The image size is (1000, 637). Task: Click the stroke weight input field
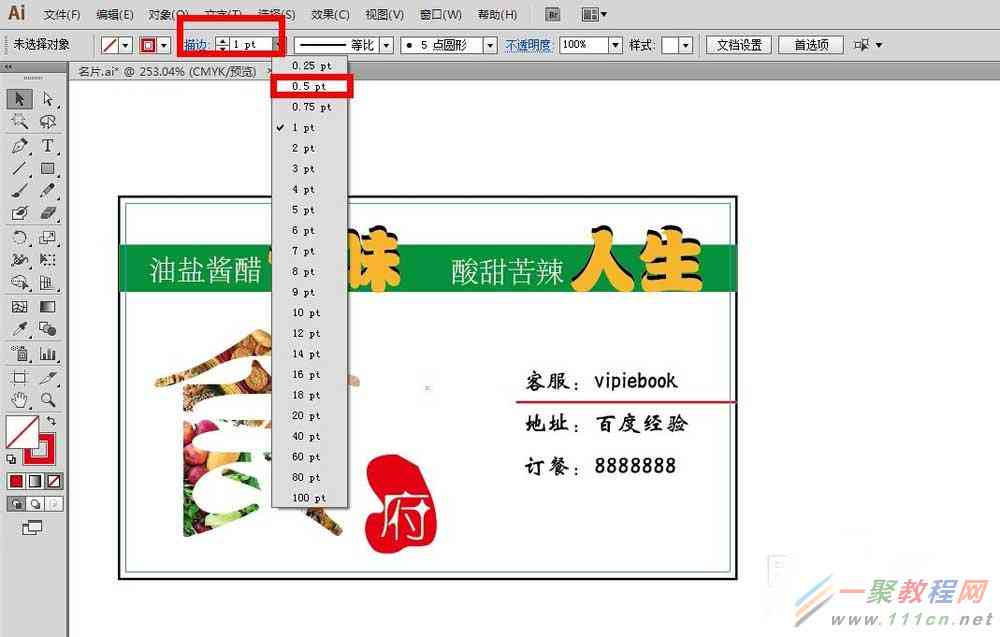pyautogui.click(x=251, y=45)
